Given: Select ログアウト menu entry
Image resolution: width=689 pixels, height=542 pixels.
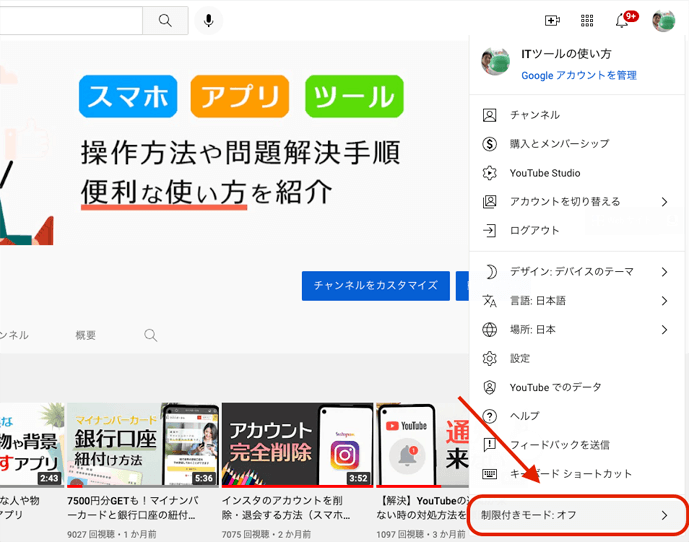Looking at the screenshot, I should tap(578, 230).
